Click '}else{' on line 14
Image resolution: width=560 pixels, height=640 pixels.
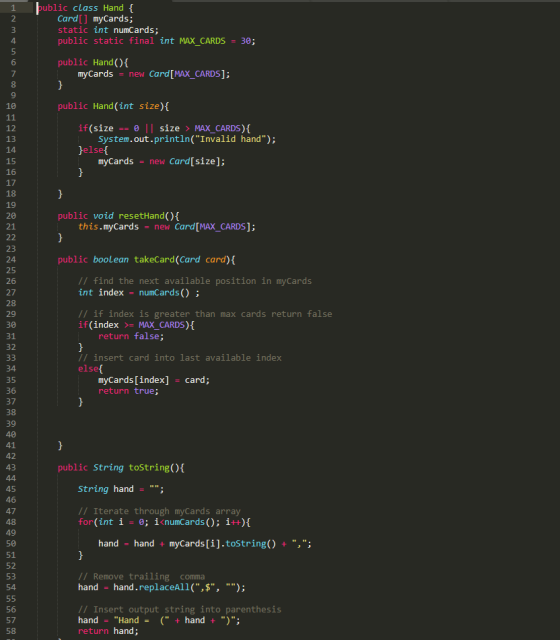tap(93, 150)
